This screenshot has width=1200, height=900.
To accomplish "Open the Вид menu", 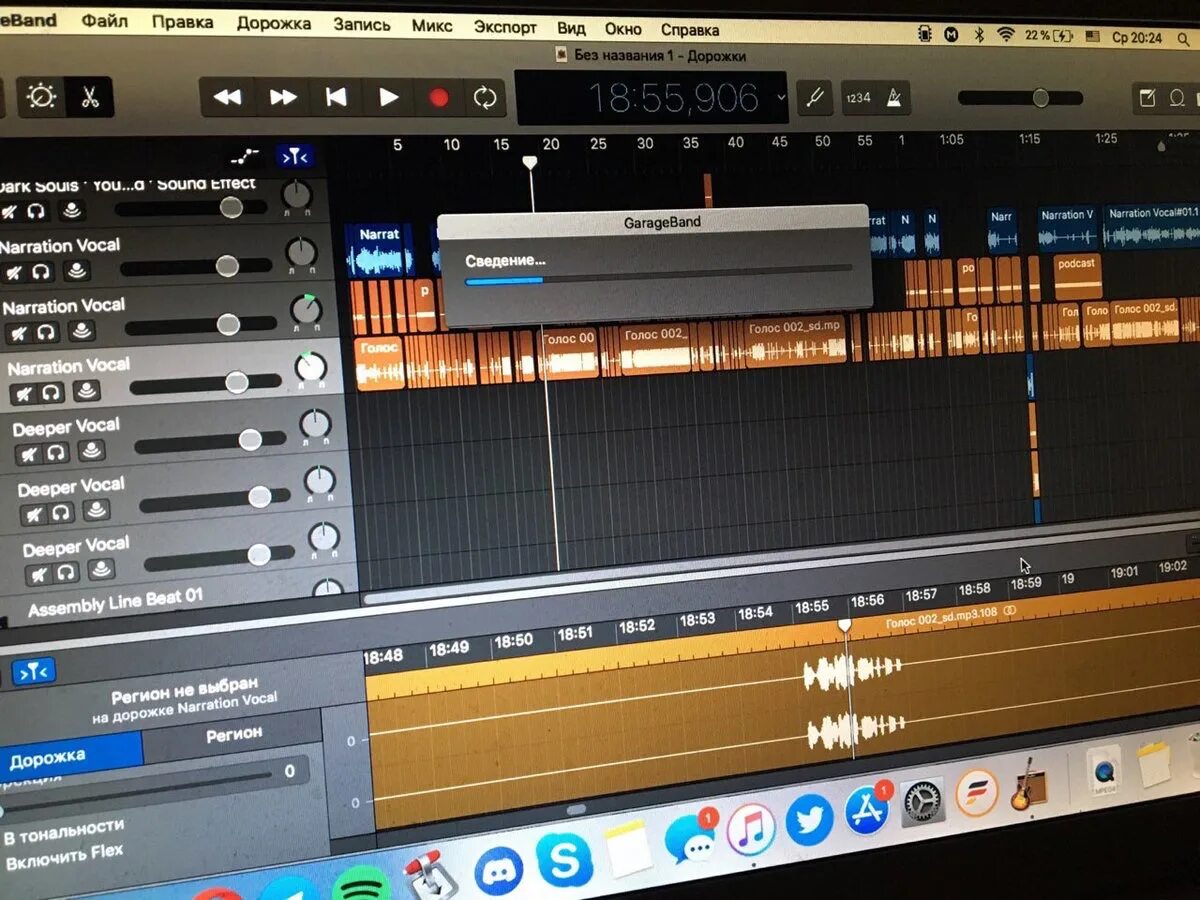I will [571, 28].
